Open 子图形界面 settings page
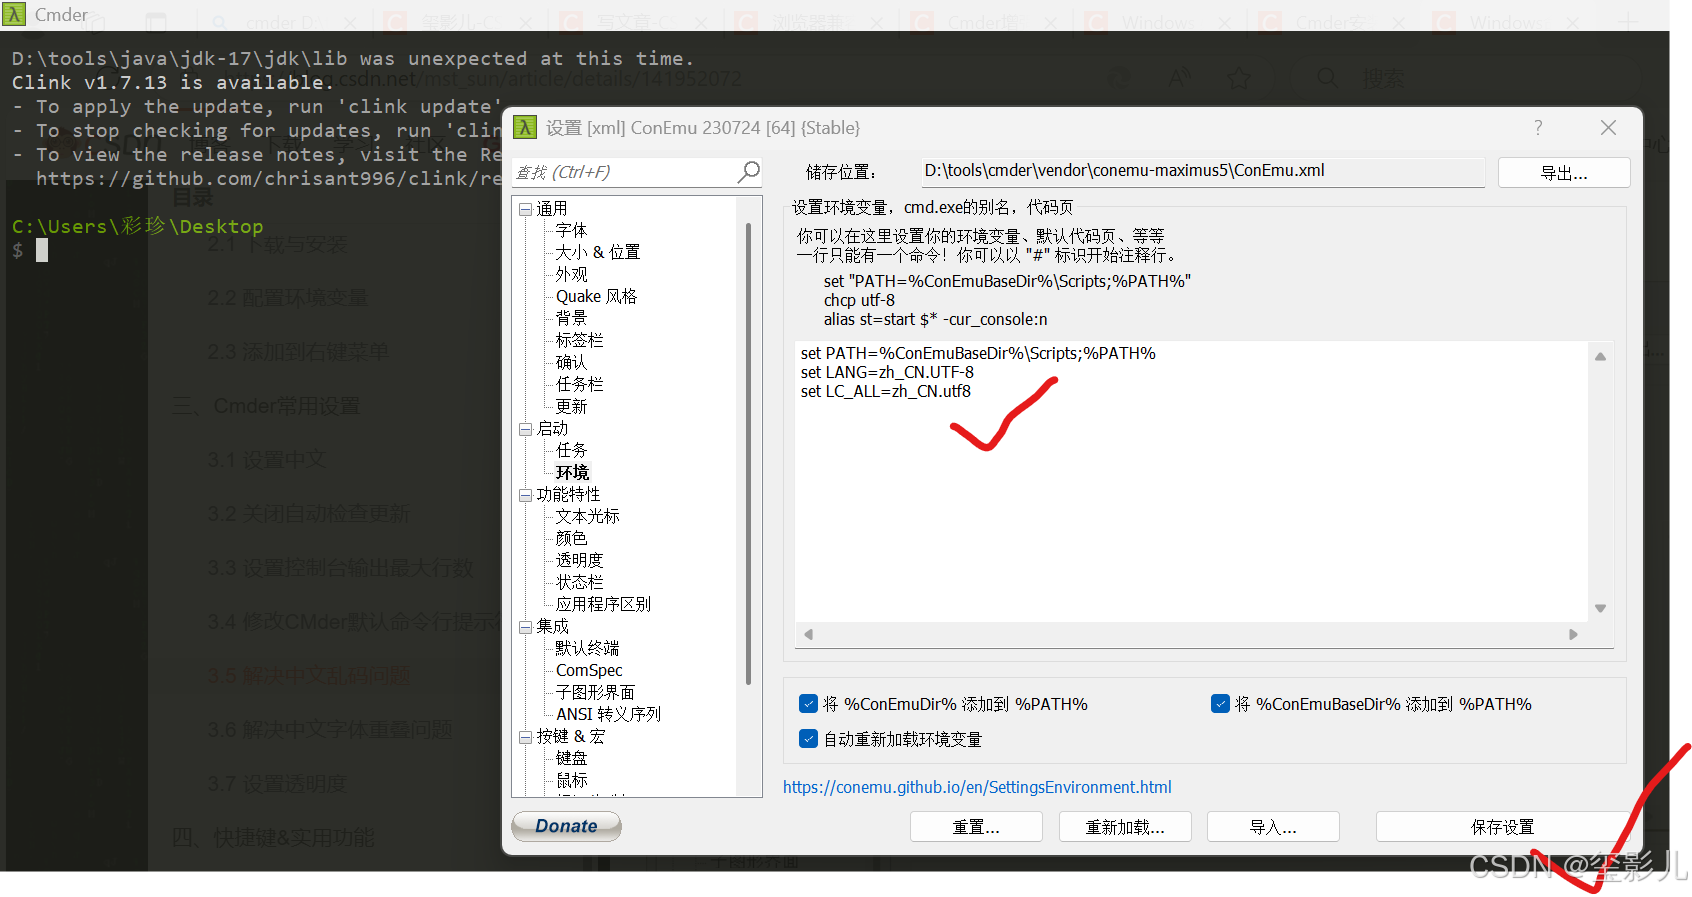Image resolution: width=1692 pixels, height=897 pixels. coord(596,692)
